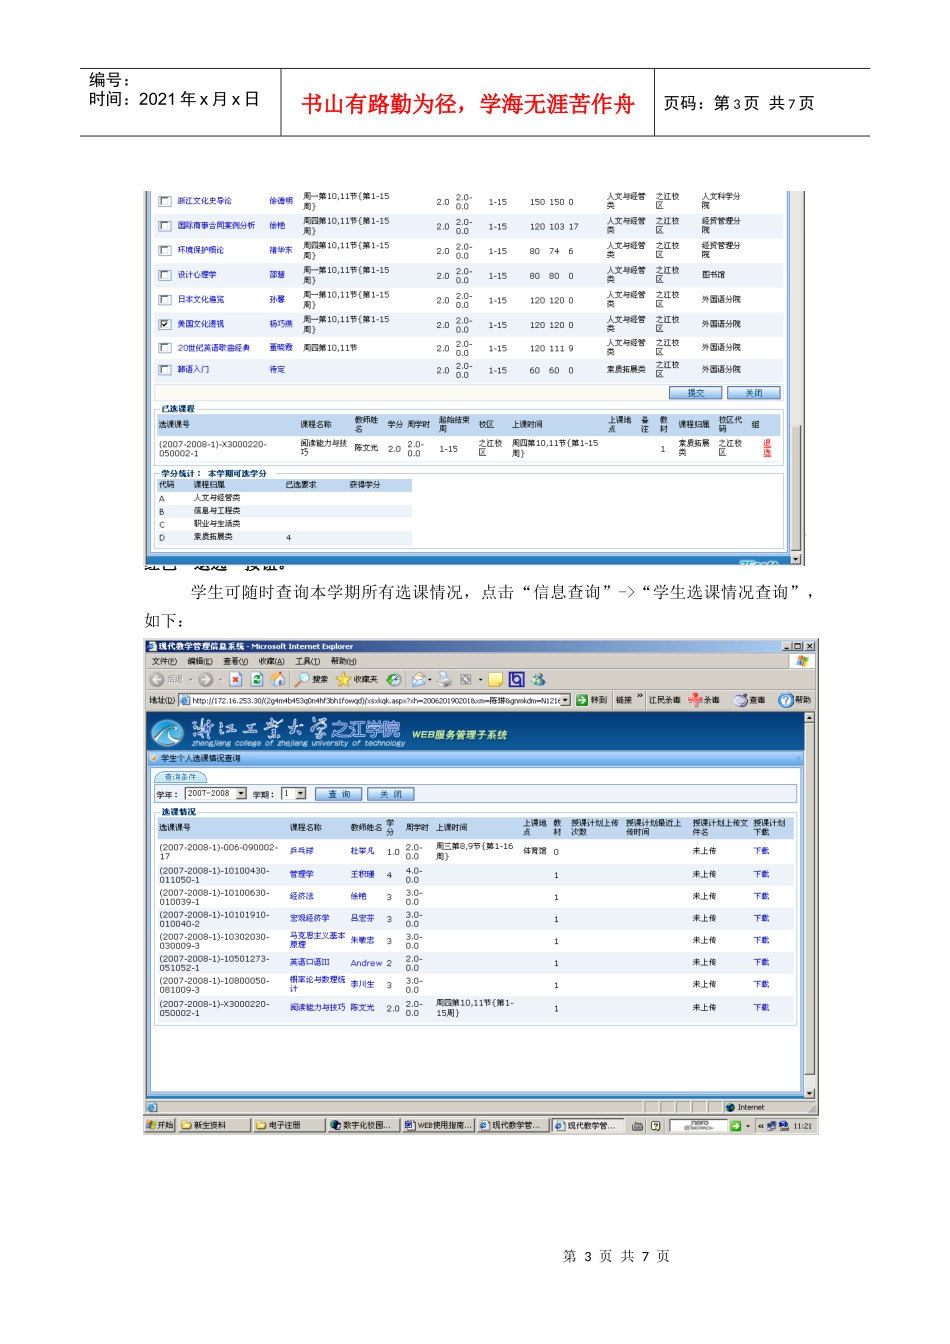This screenshot has height=1344, width=950.
Task: Click the History icon in IE toolbar
Action: click(394, 680)
